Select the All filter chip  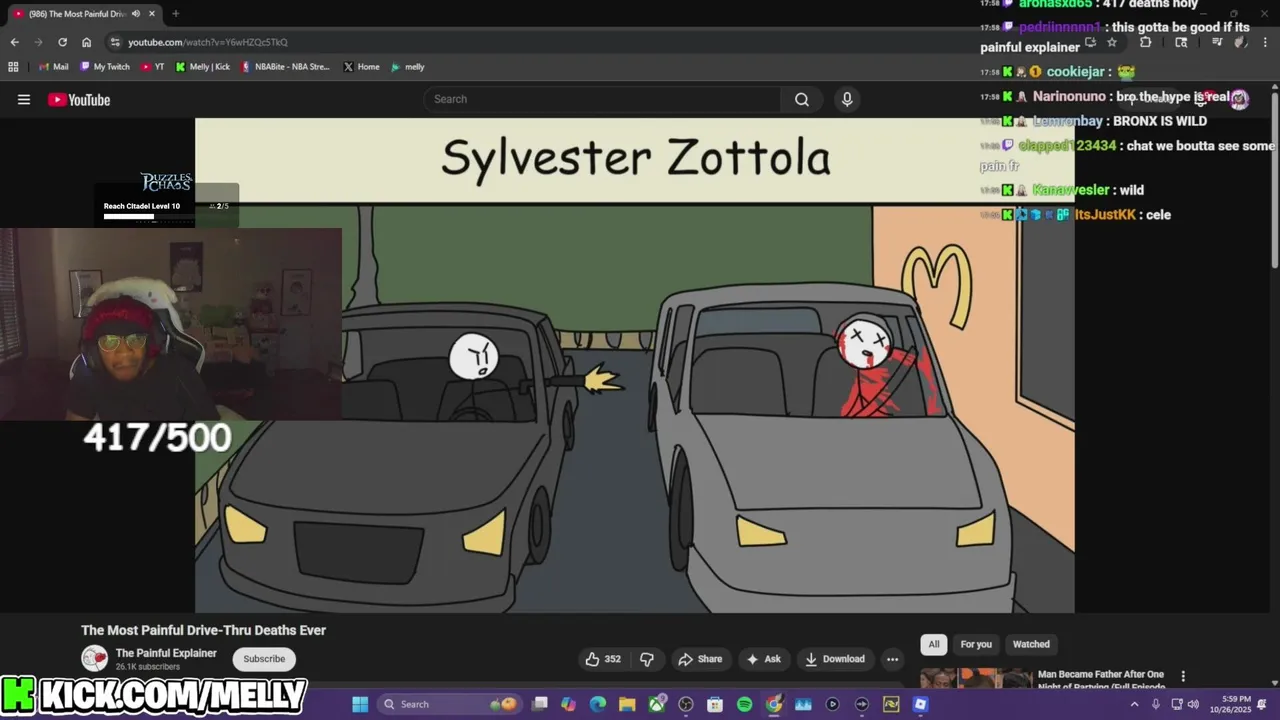click(x=934, y=644)
